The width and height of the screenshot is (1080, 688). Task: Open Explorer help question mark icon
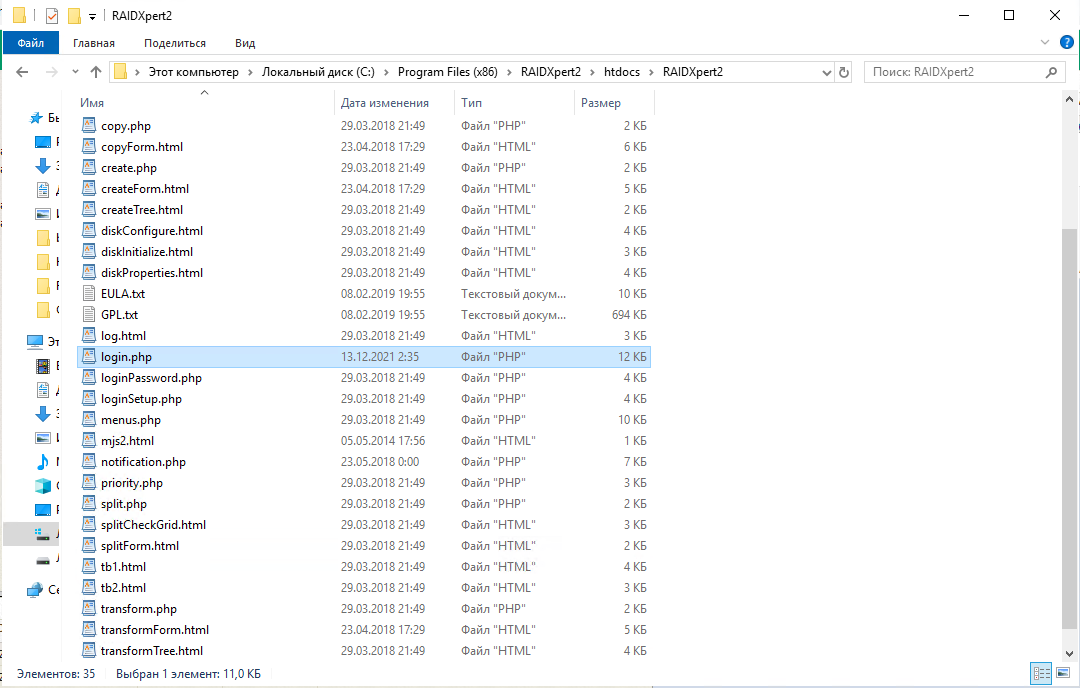1066,43
